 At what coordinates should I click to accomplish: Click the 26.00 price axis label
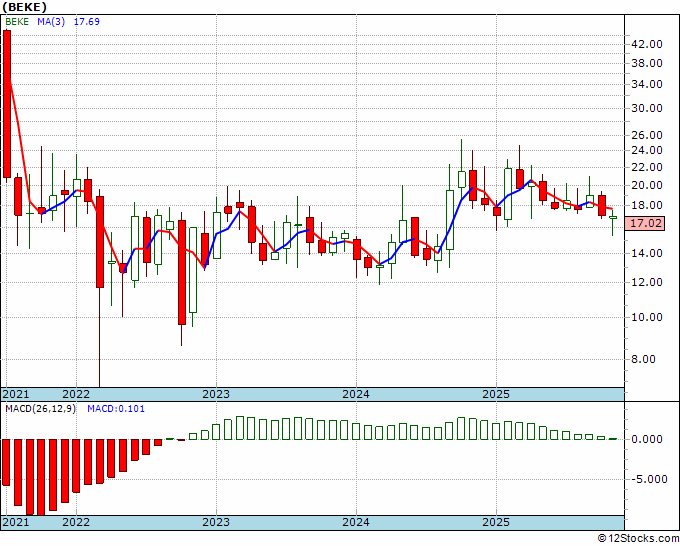pos(647,135)
